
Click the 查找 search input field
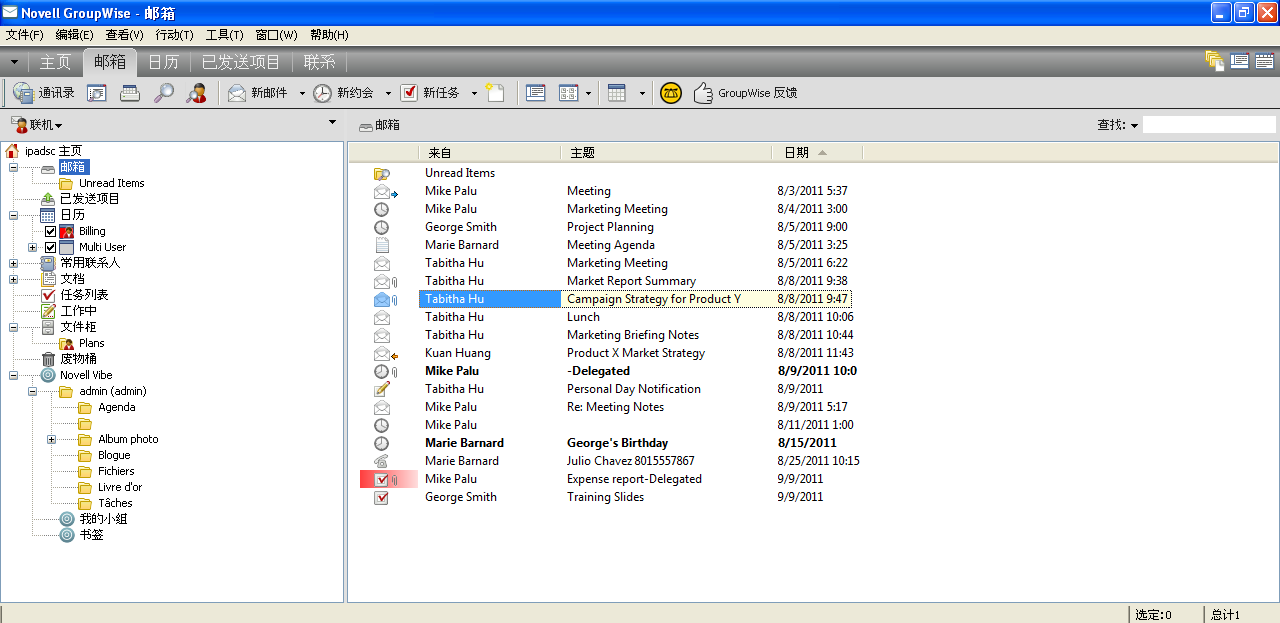tap(1209, 125)
